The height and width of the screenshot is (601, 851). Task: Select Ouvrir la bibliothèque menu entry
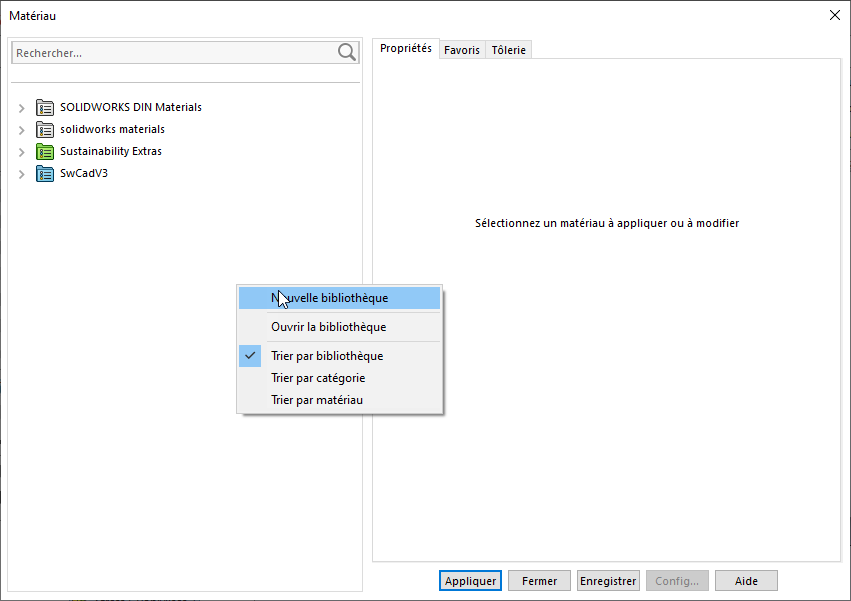pos(328,327)
